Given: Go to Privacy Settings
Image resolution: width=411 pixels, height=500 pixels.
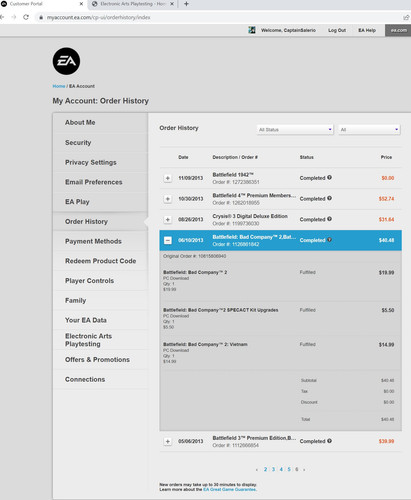Looking at the screenshot, I should [100, 162].
